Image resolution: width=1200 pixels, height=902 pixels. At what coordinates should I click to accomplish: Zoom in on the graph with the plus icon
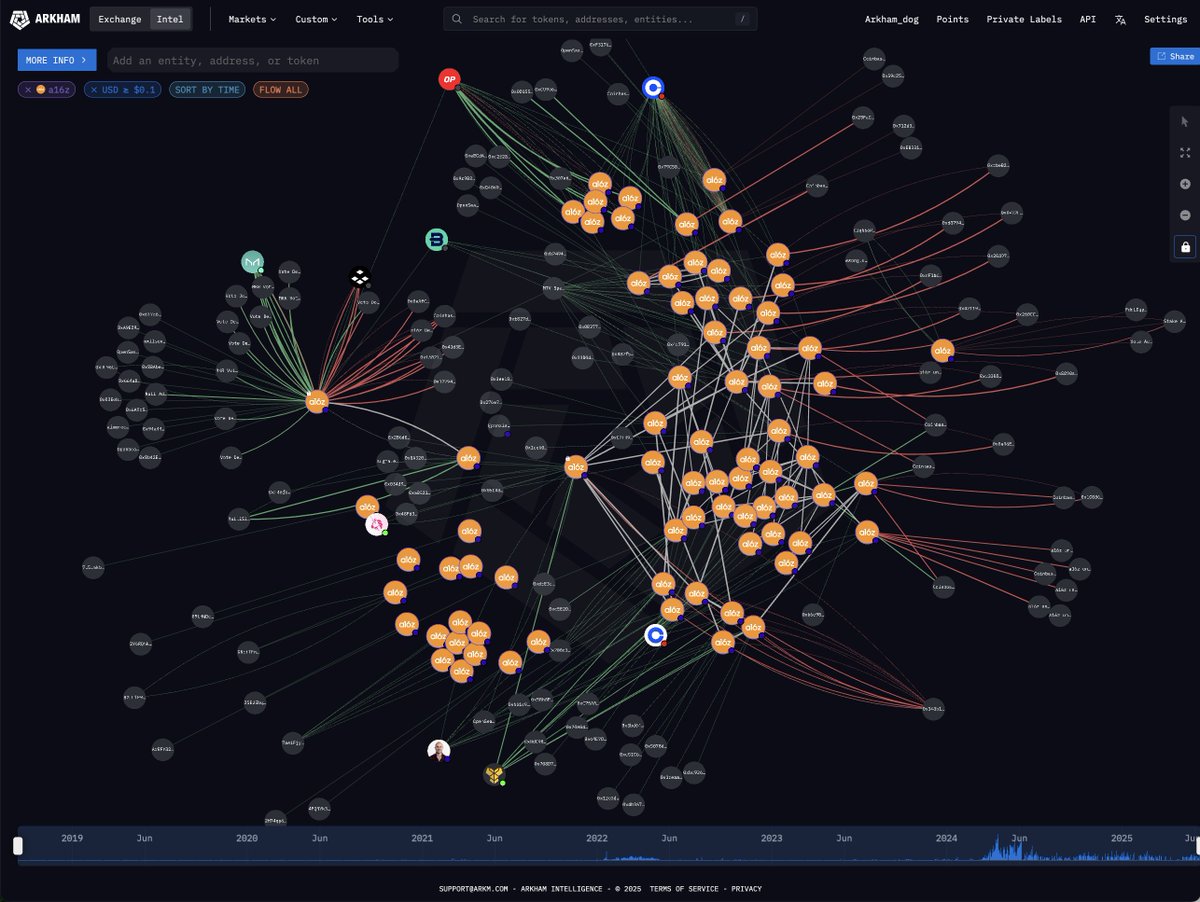click(1185, 184)
